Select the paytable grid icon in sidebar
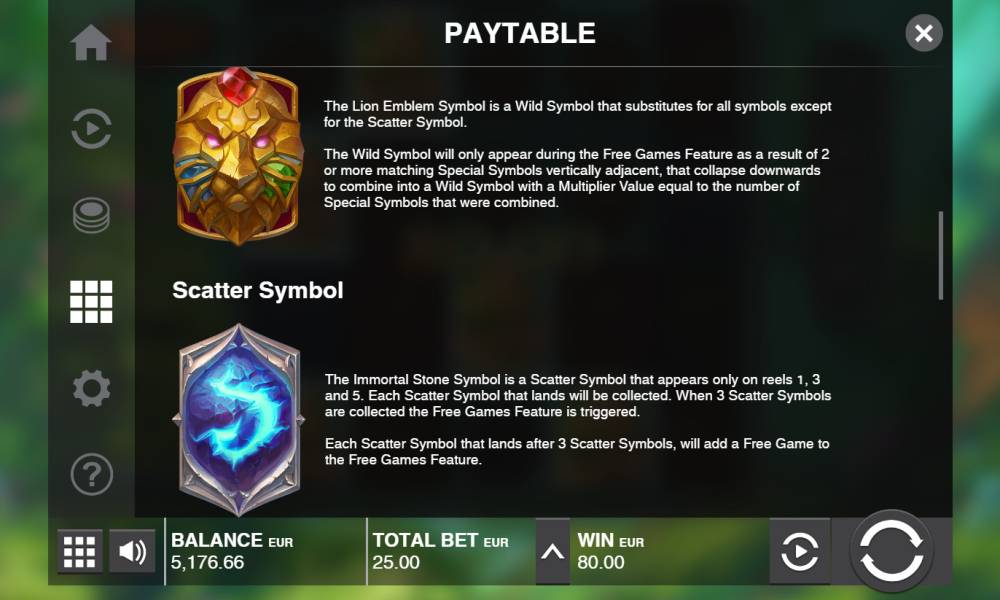The image size is (1000, 600). [91, 302]
